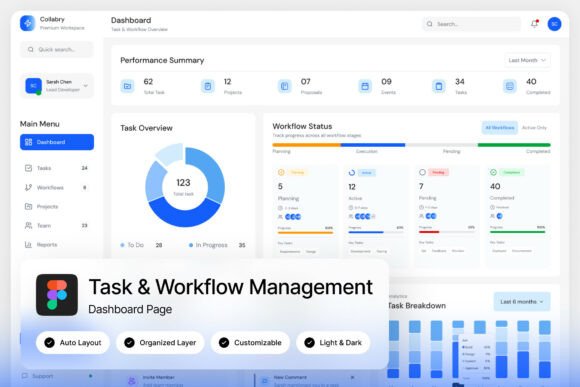Click the Quick search field in sidebar
Screen dimensions: 580x387
pos(57,50)
